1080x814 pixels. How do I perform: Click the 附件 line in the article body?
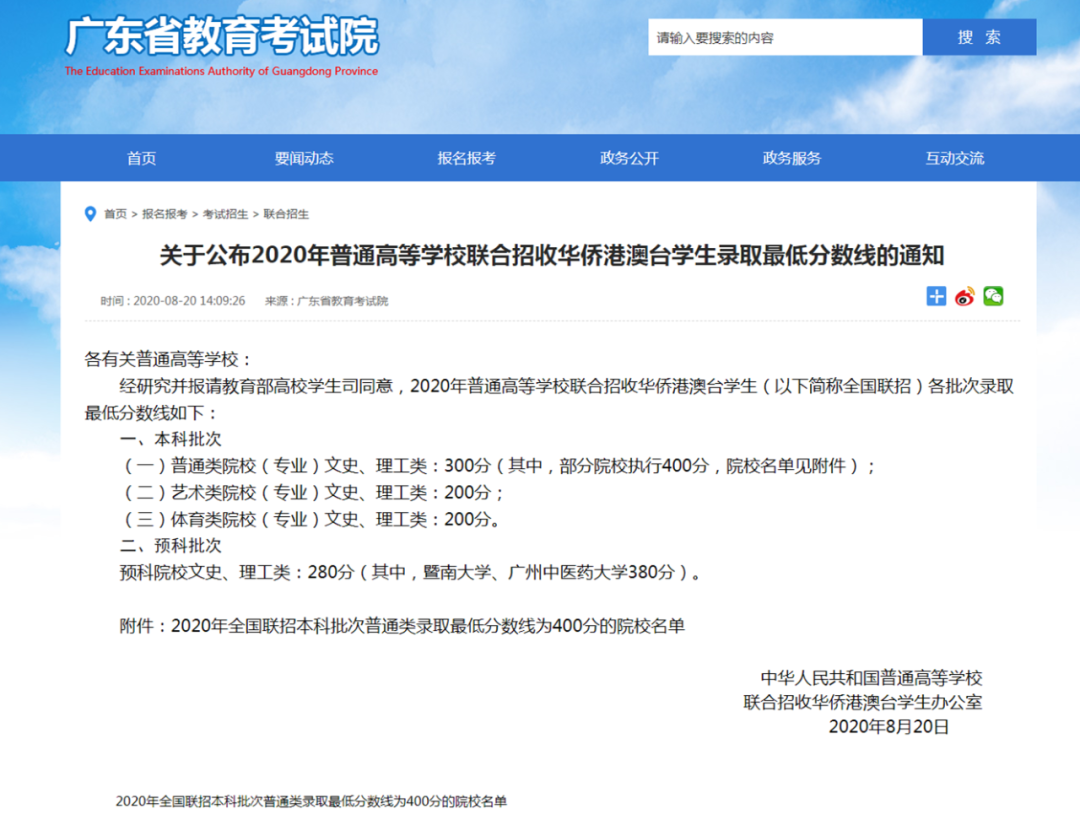pos(402,626)
